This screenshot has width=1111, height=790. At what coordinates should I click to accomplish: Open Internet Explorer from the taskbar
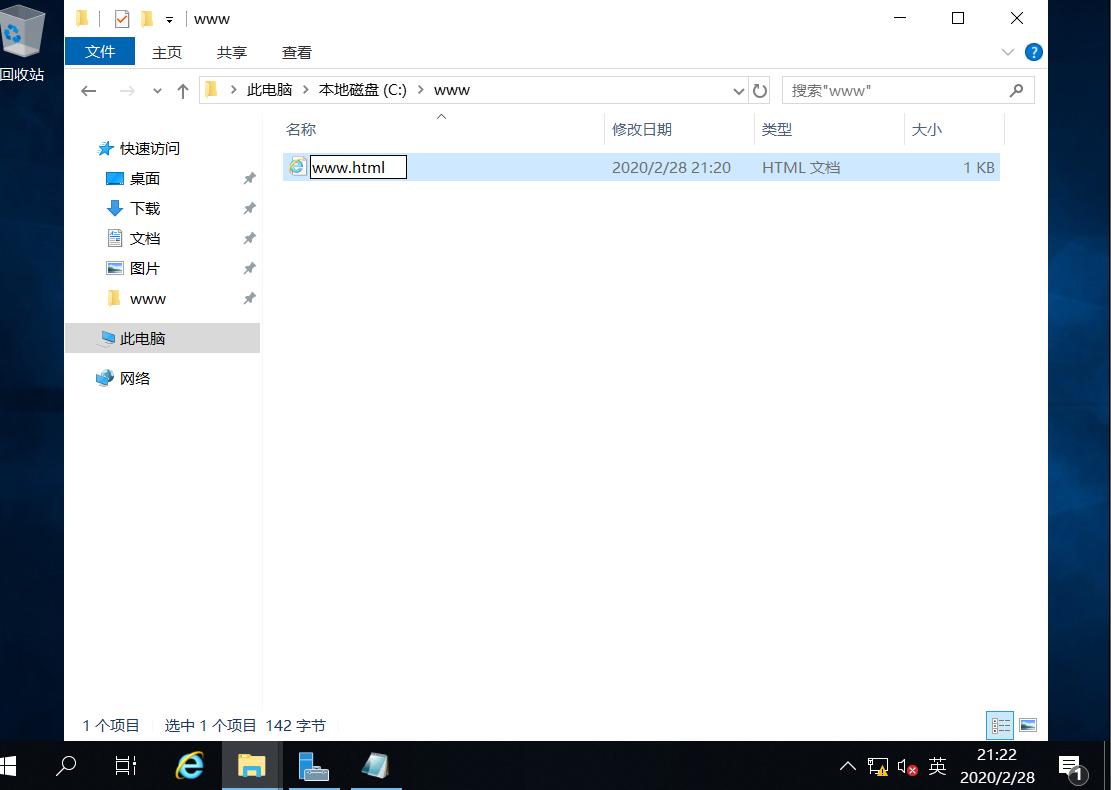[x=189, y=766]
